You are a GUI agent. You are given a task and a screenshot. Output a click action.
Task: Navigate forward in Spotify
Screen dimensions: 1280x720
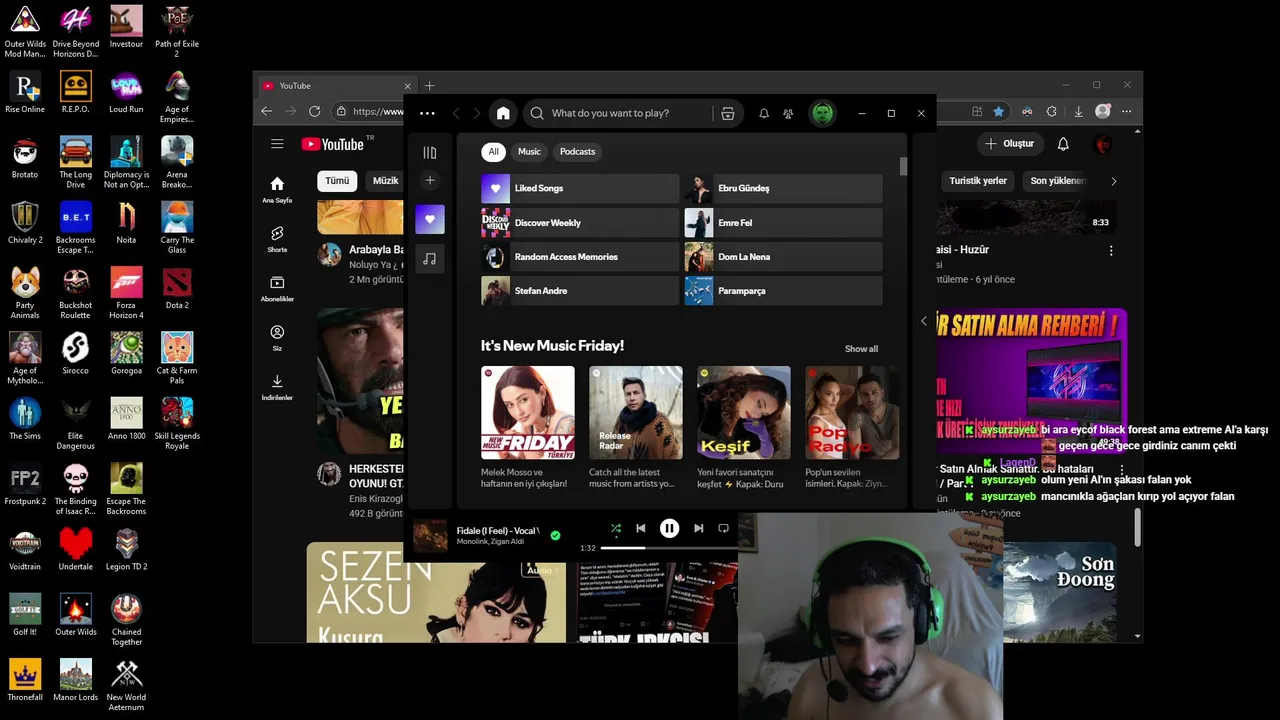tap(477, 114)
